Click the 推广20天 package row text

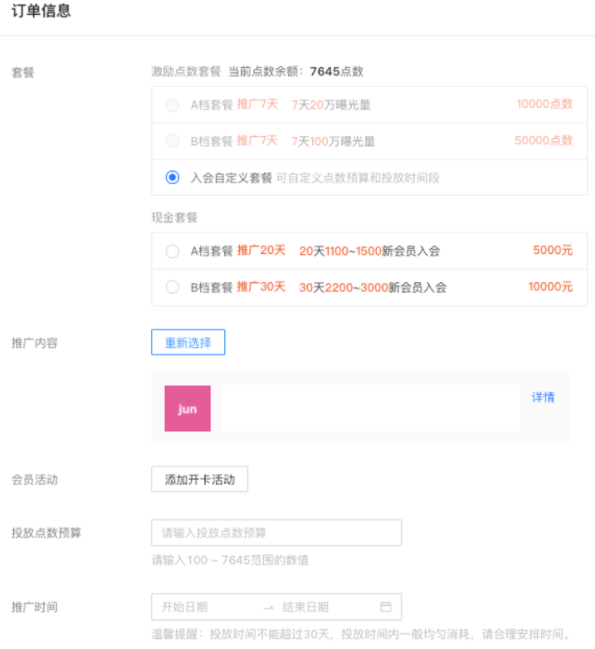[x=261, y=250]
